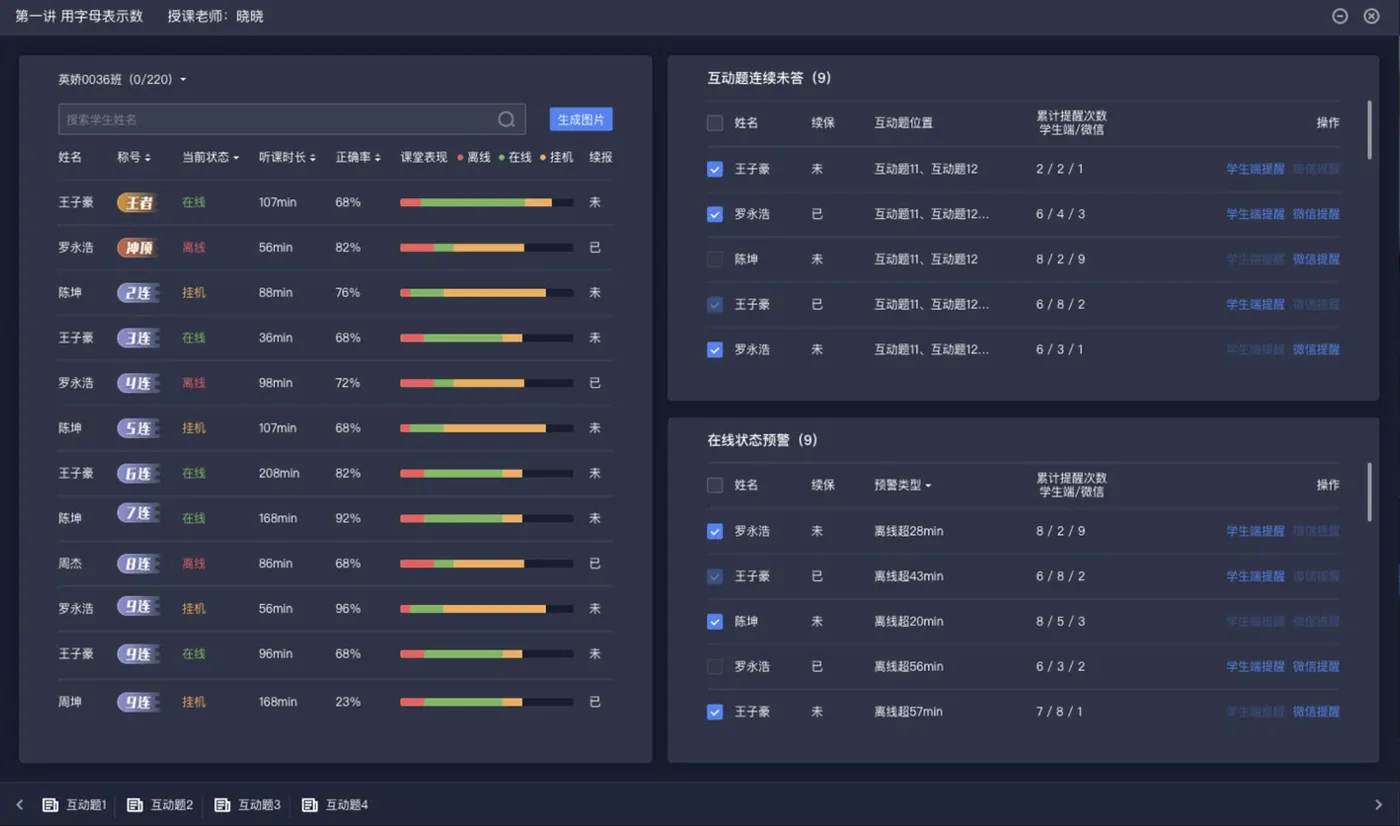This screenshot has width=1400, height=826.
Task: Sort students by 听课时长 using its sort arrows
Action: click(x=313, y=158)
